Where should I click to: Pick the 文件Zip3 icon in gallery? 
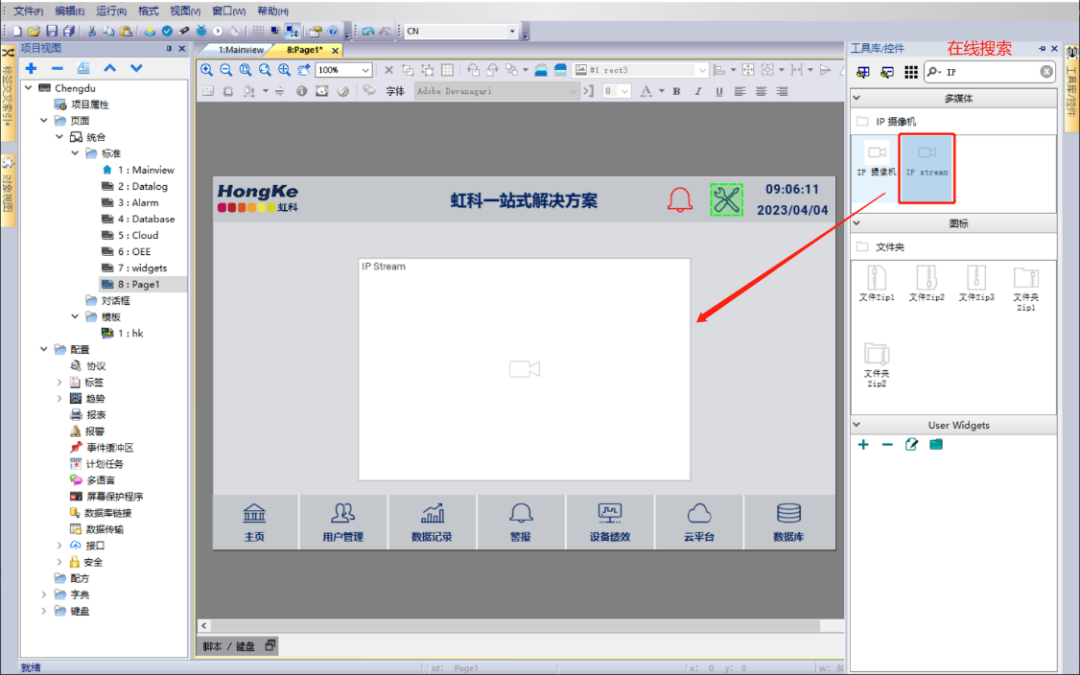(x=976, y=283)
